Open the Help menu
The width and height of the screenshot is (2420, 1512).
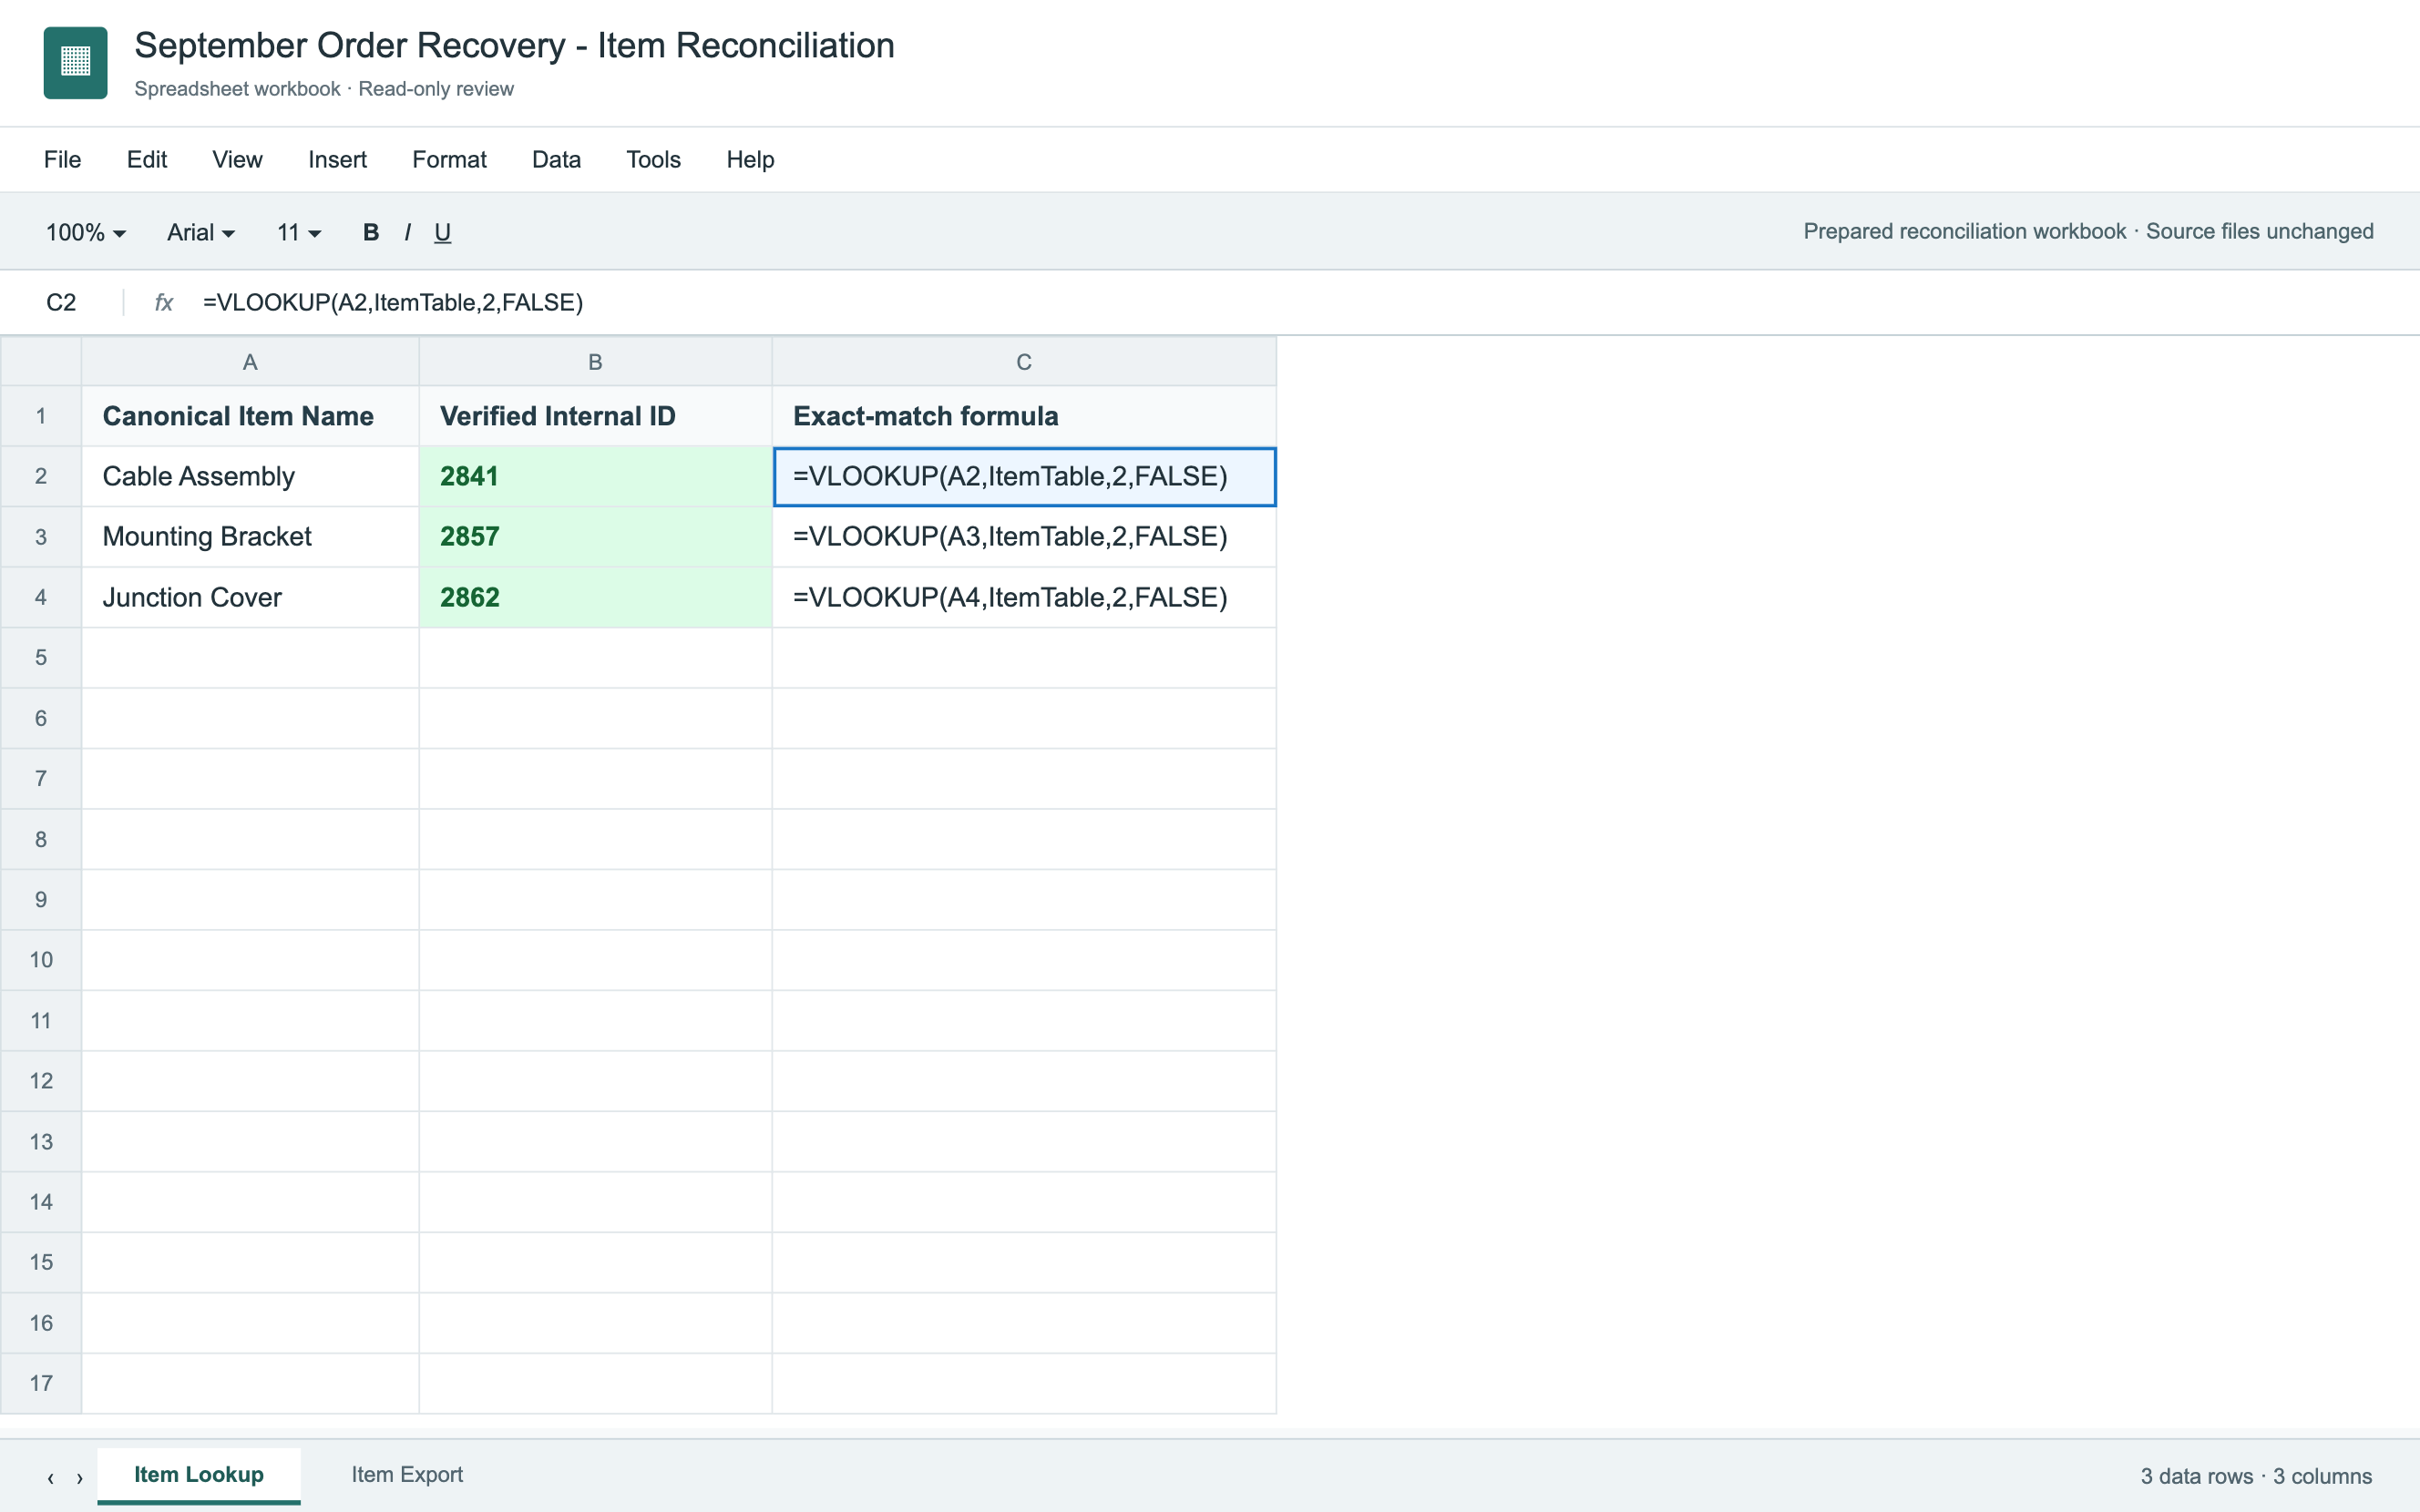click(x=750, y=159)
